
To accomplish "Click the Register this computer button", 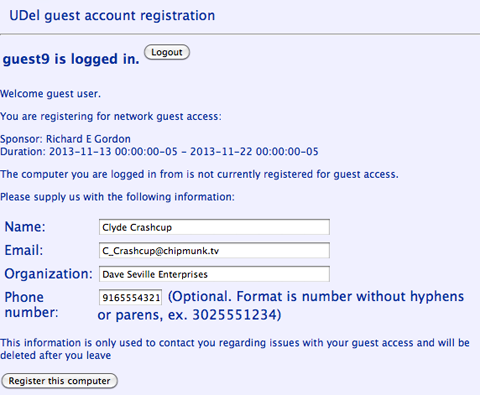I will tap(59, 381).
